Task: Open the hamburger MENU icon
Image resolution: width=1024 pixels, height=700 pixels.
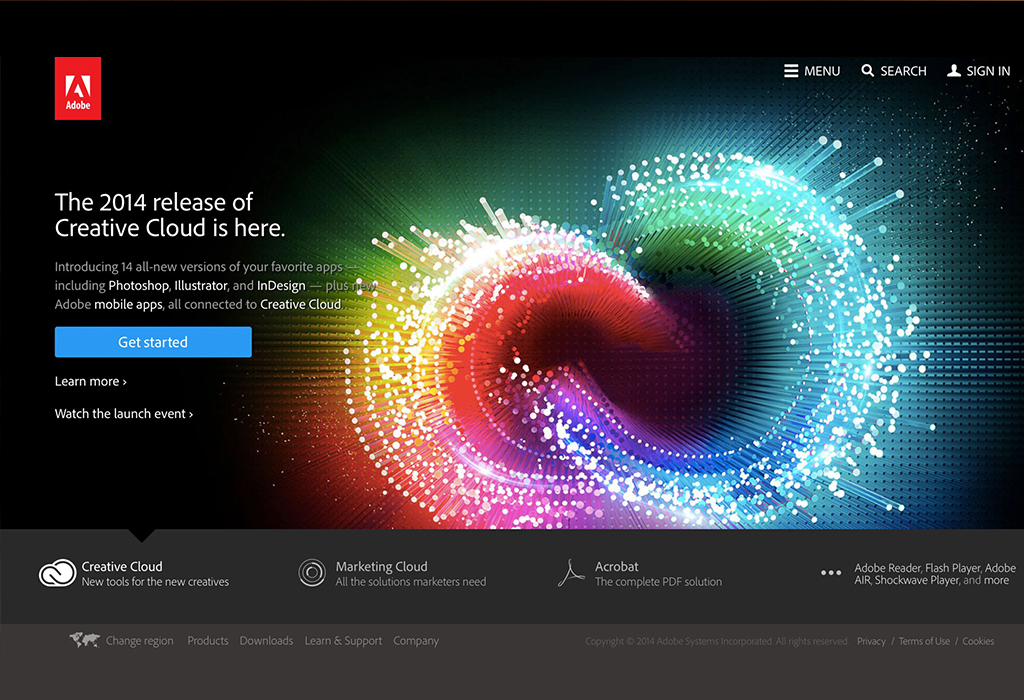Action: (791, 71)
